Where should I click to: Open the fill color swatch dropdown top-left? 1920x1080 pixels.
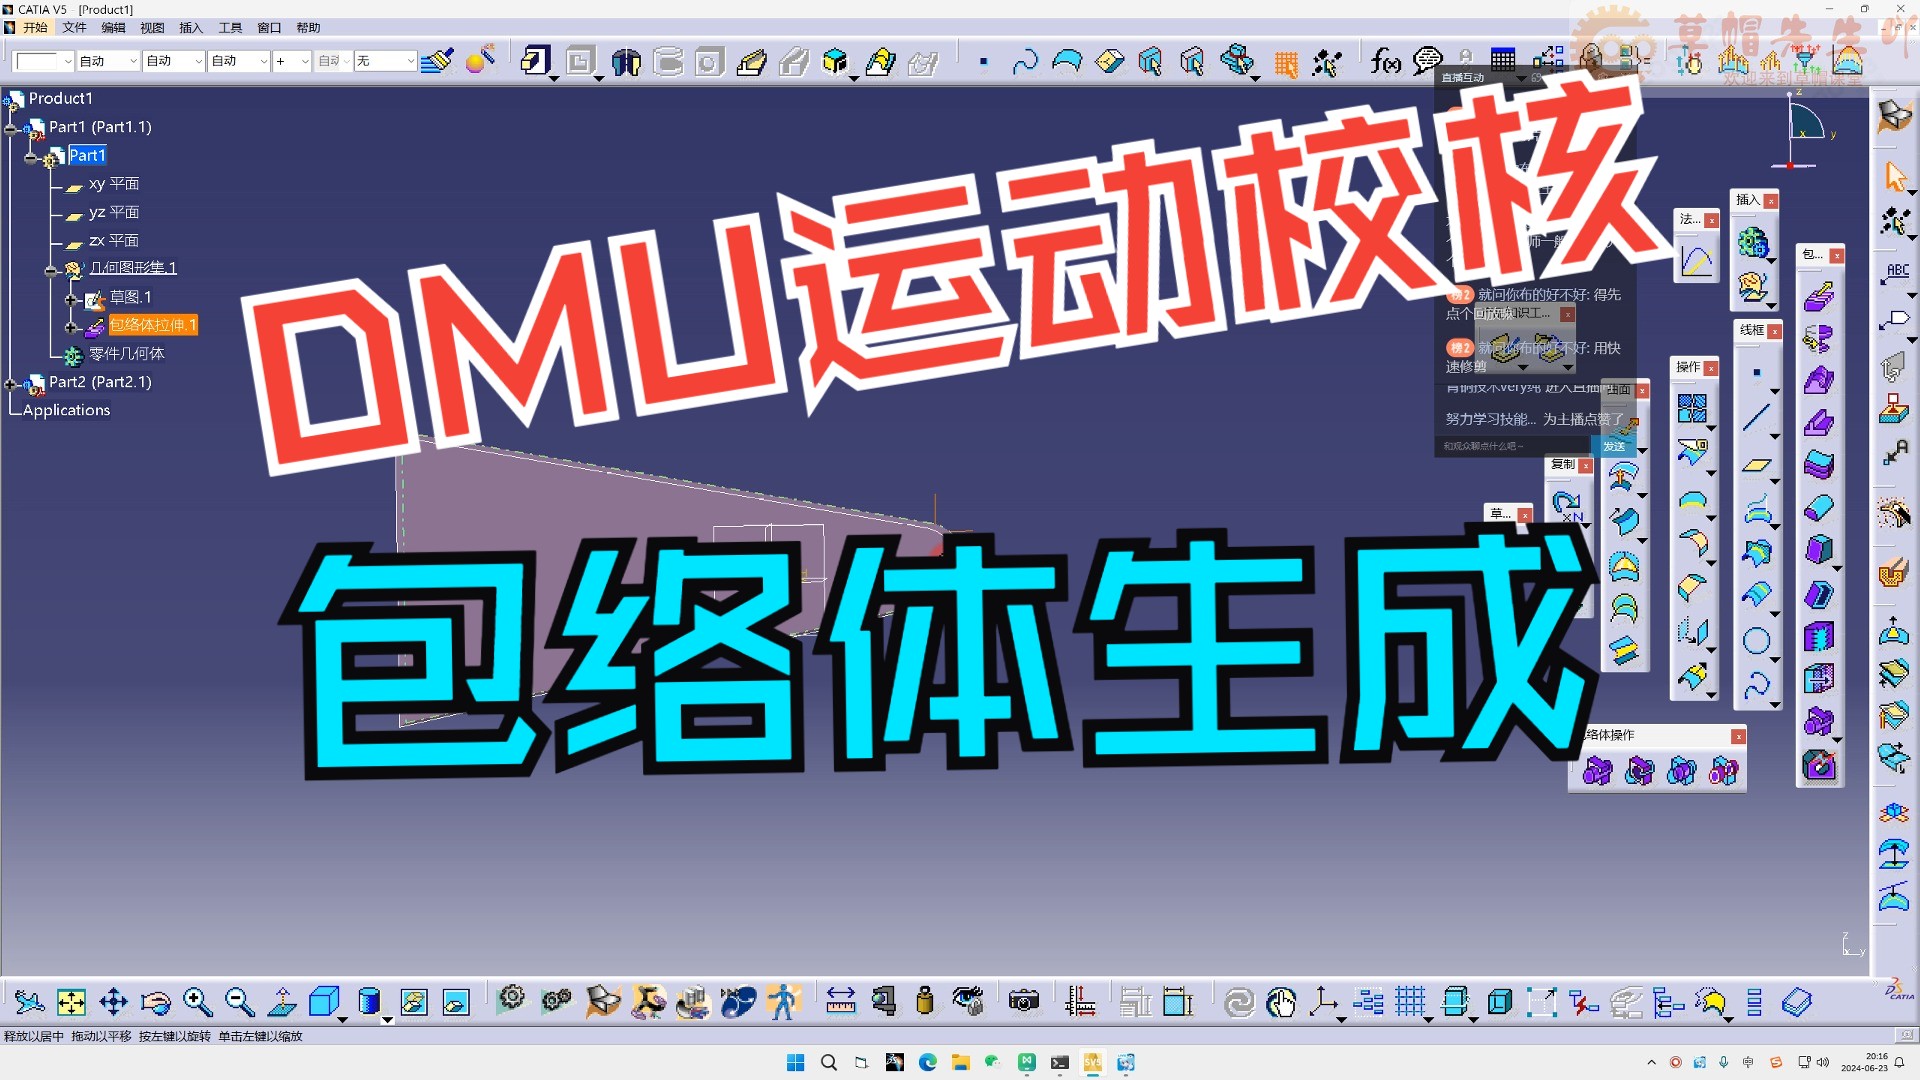(x=65, y=61)
